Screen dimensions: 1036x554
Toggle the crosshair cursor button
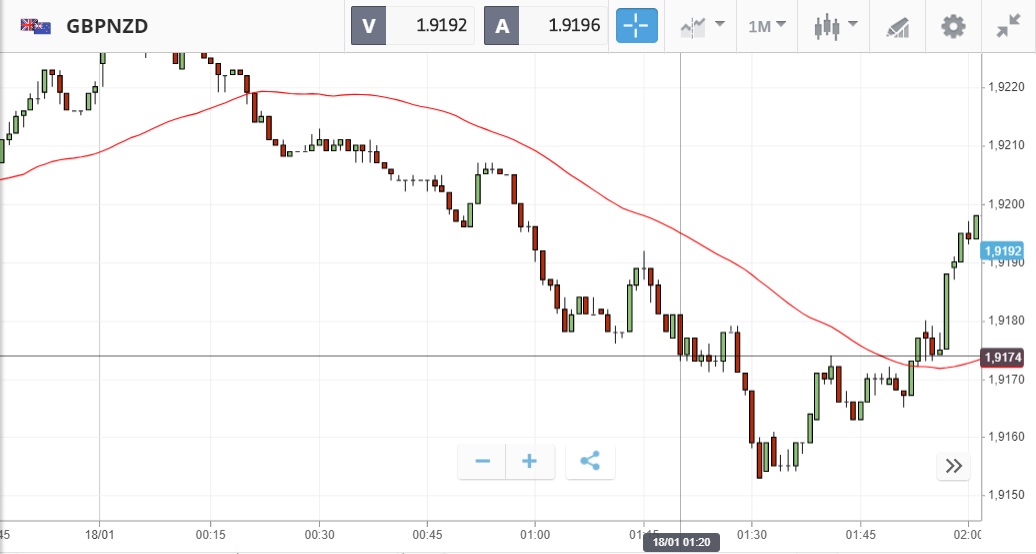coord(636,26)
